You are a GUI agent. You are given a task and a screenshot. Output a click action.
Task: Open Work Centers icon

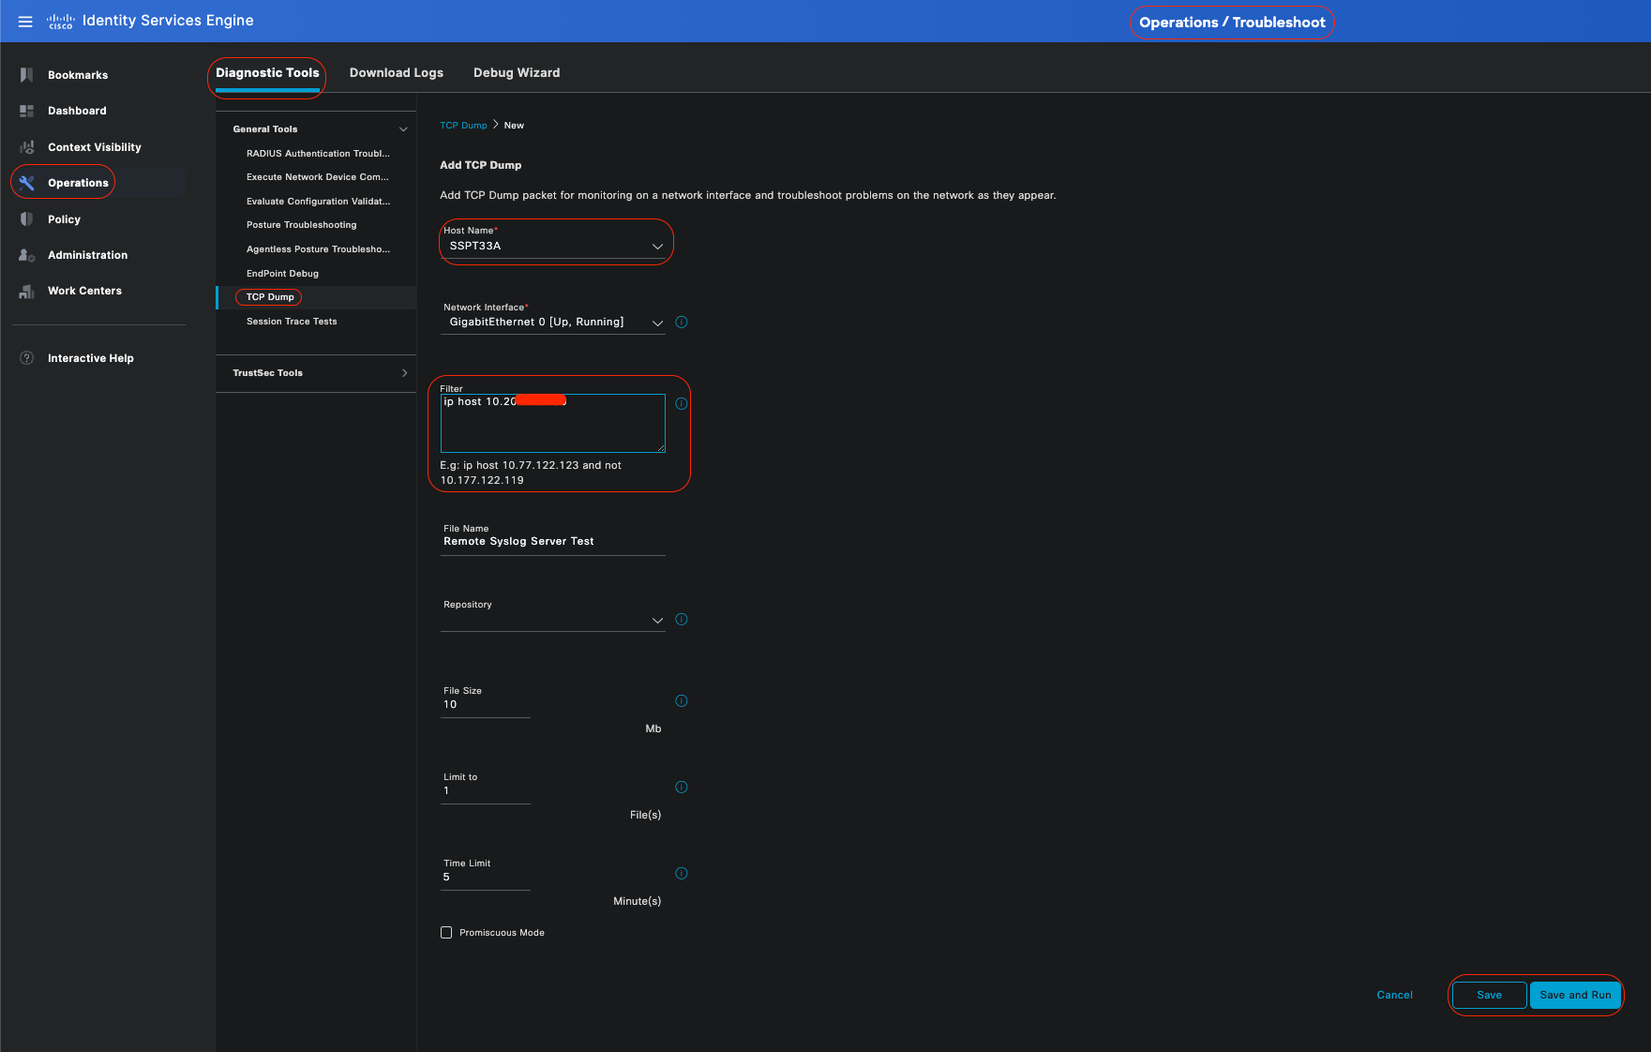(27, 291)
